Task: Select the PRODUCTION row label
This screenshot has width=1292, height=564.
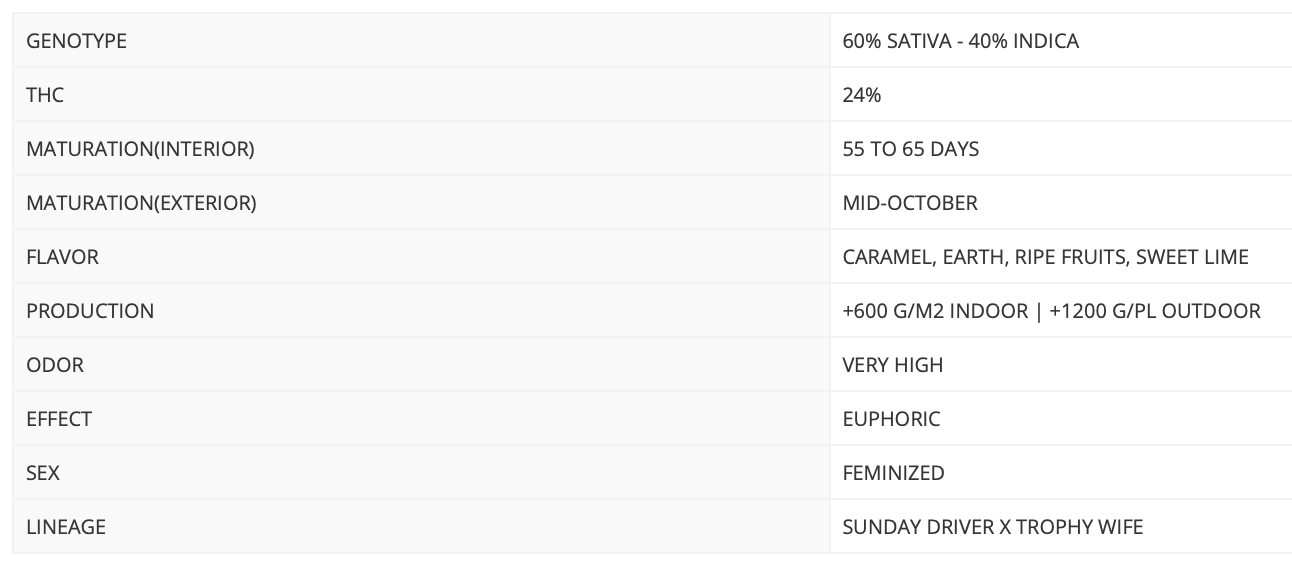Action: (90, 311)
